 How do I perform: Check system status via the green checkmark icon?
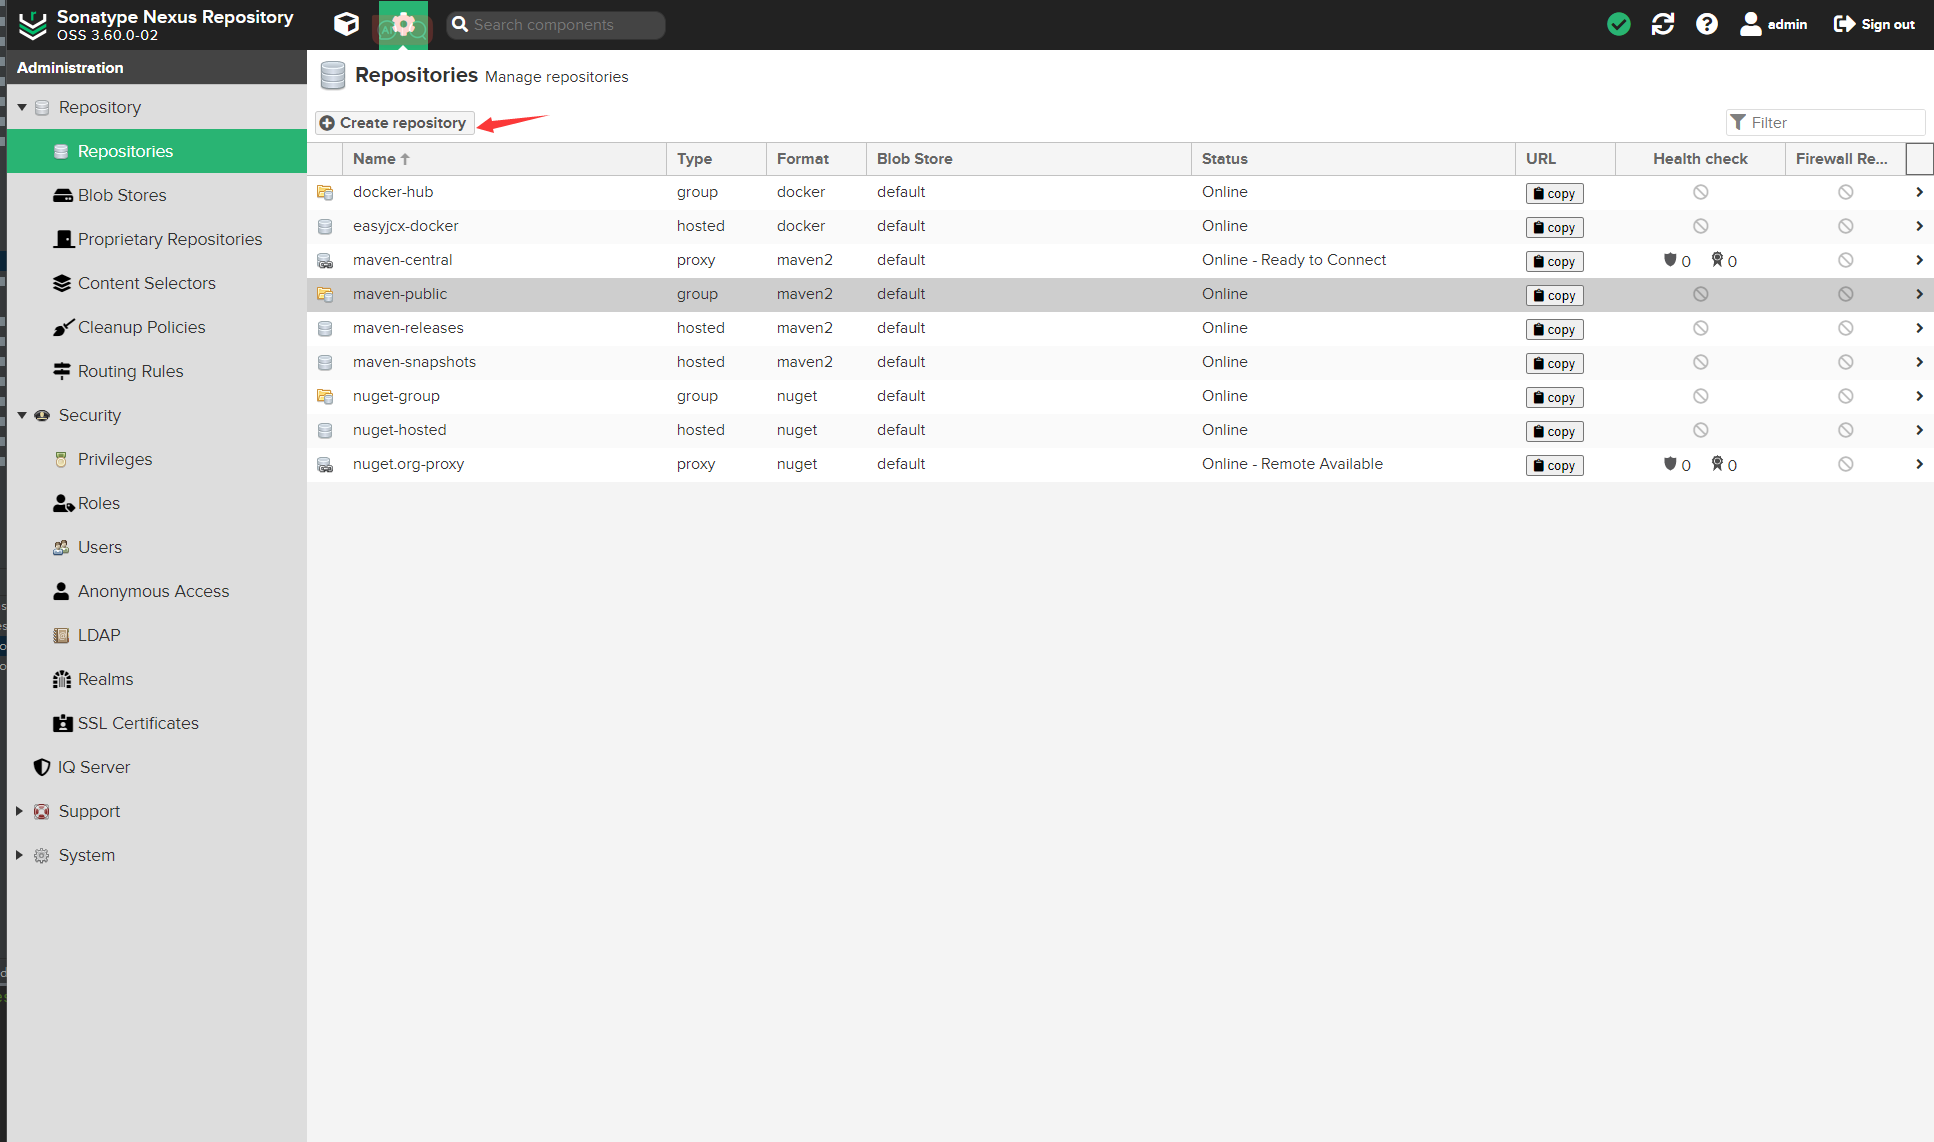[1618, 24]
